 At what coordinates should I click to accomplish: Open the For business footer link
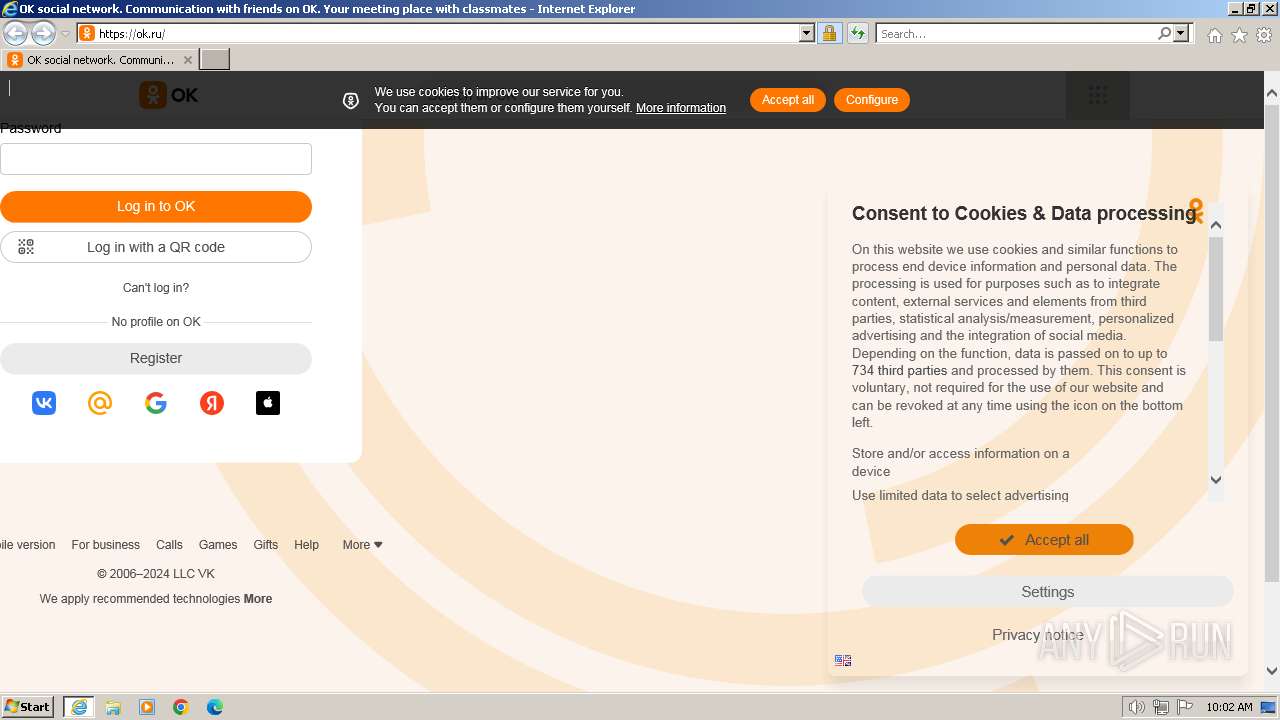pyautogui.click(x=105, y=545)
